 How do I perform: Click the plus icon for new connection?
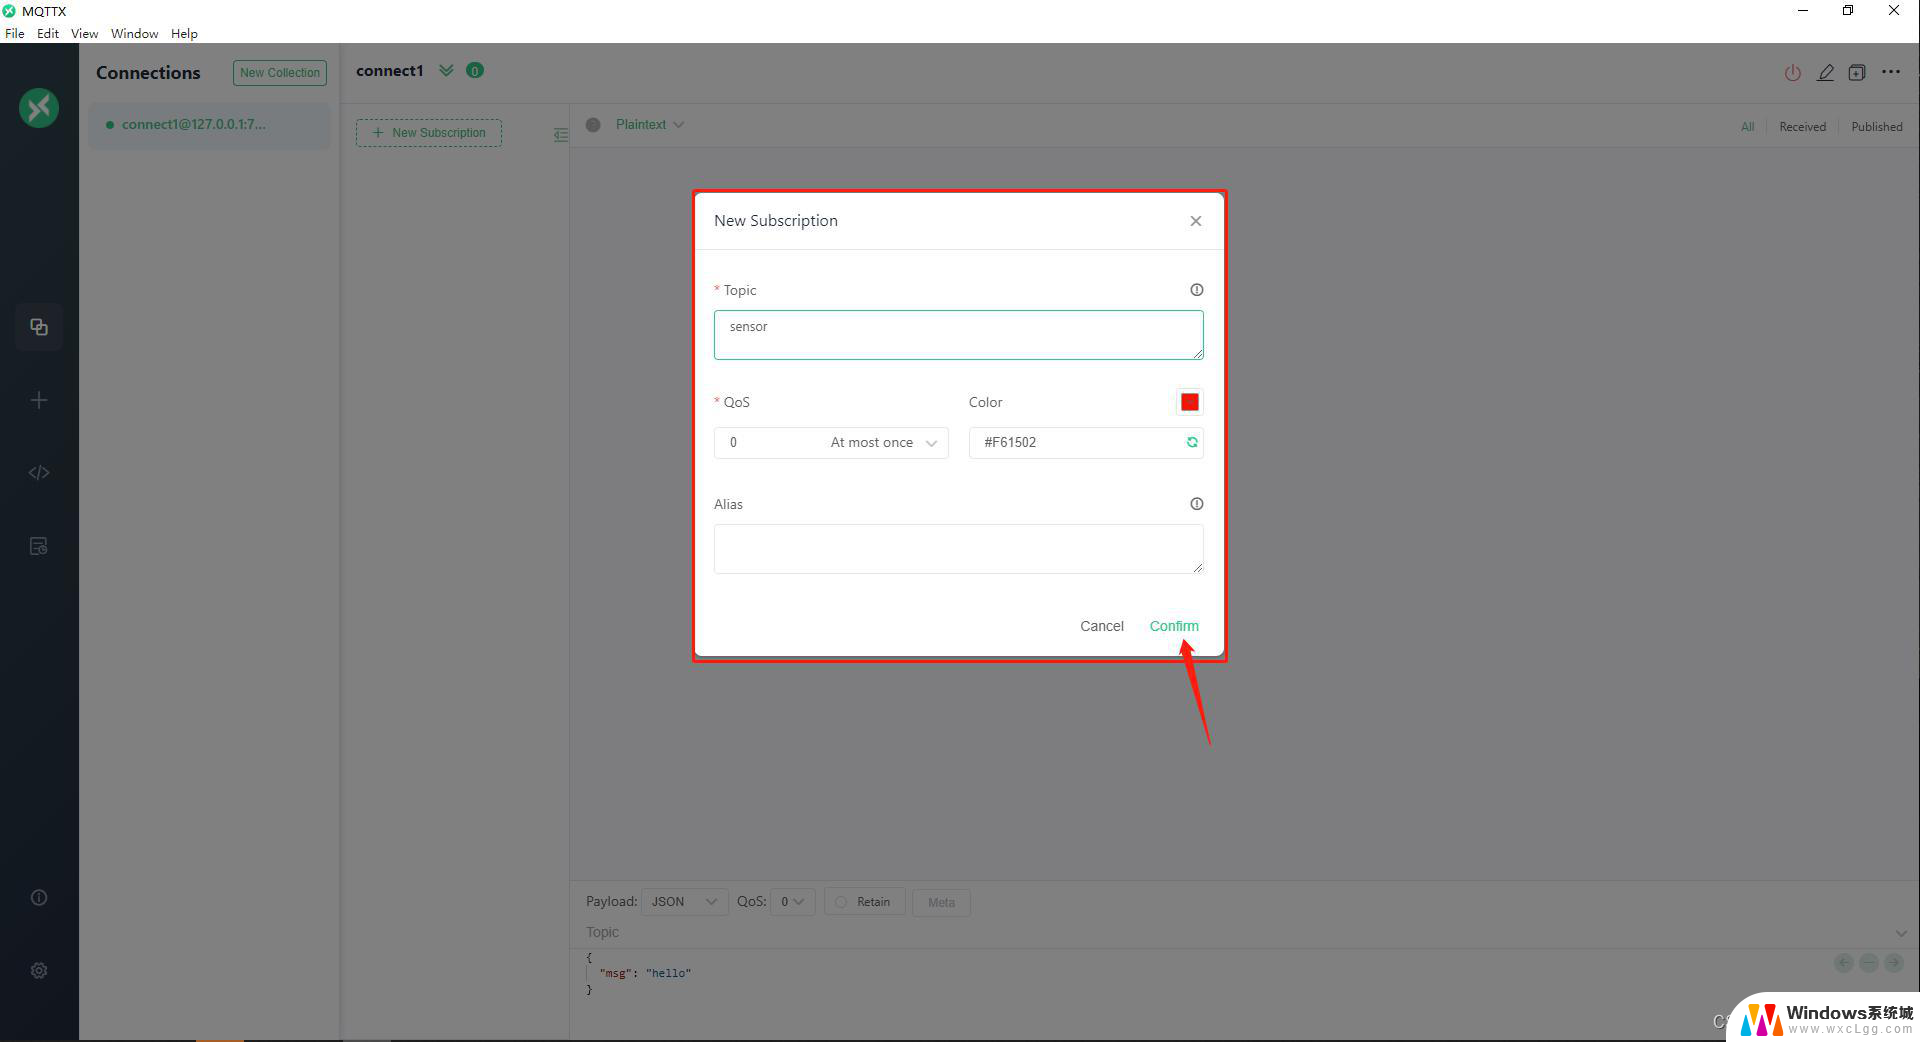pyautogui.click(x=39, y=400)
